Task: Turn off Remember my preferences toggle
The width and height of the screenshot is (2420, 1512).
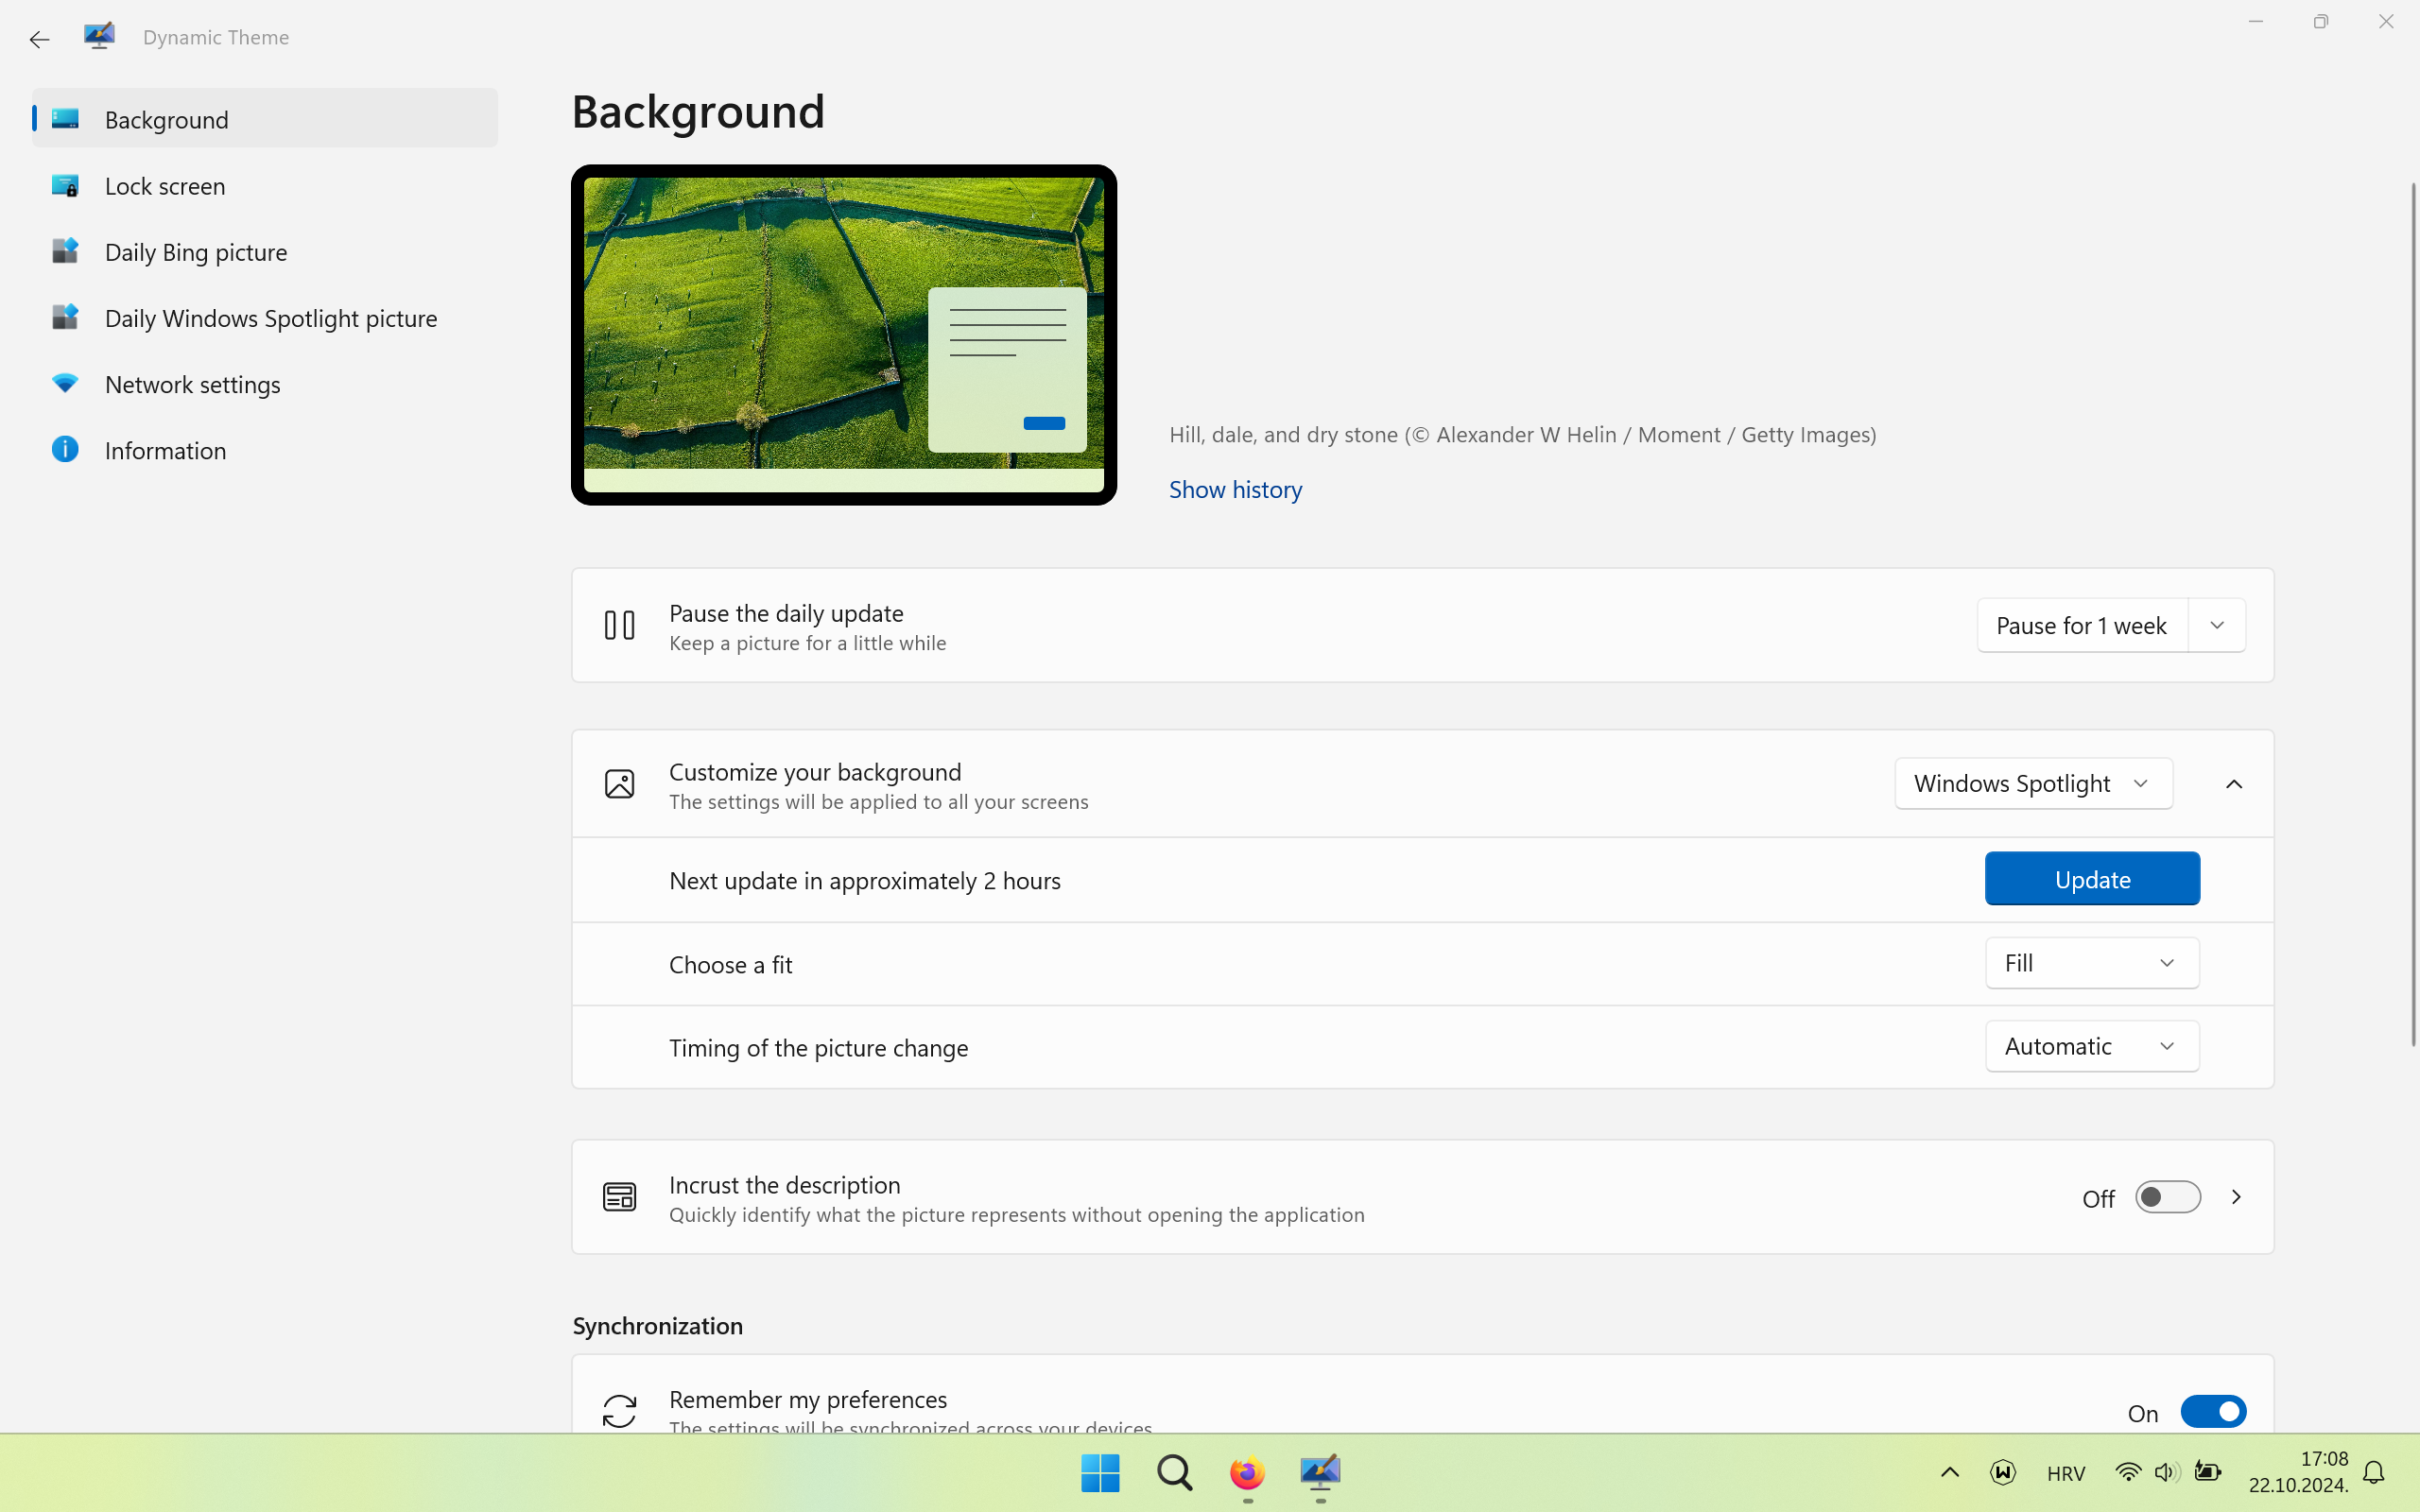Action: pyautogui.click(x=2212, y=1411)
